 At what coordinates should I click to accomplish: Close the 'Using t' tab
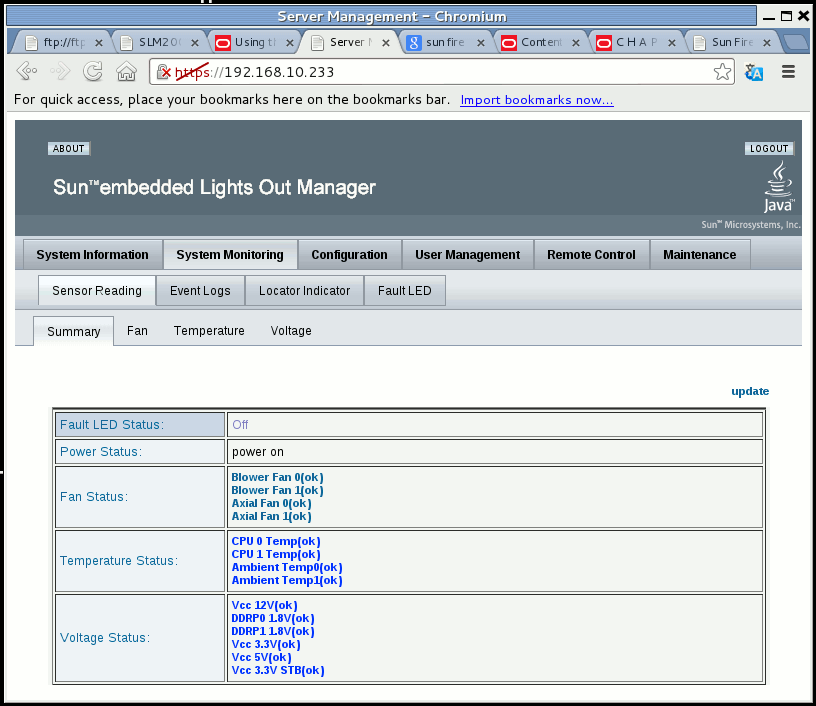click(290, 43)
